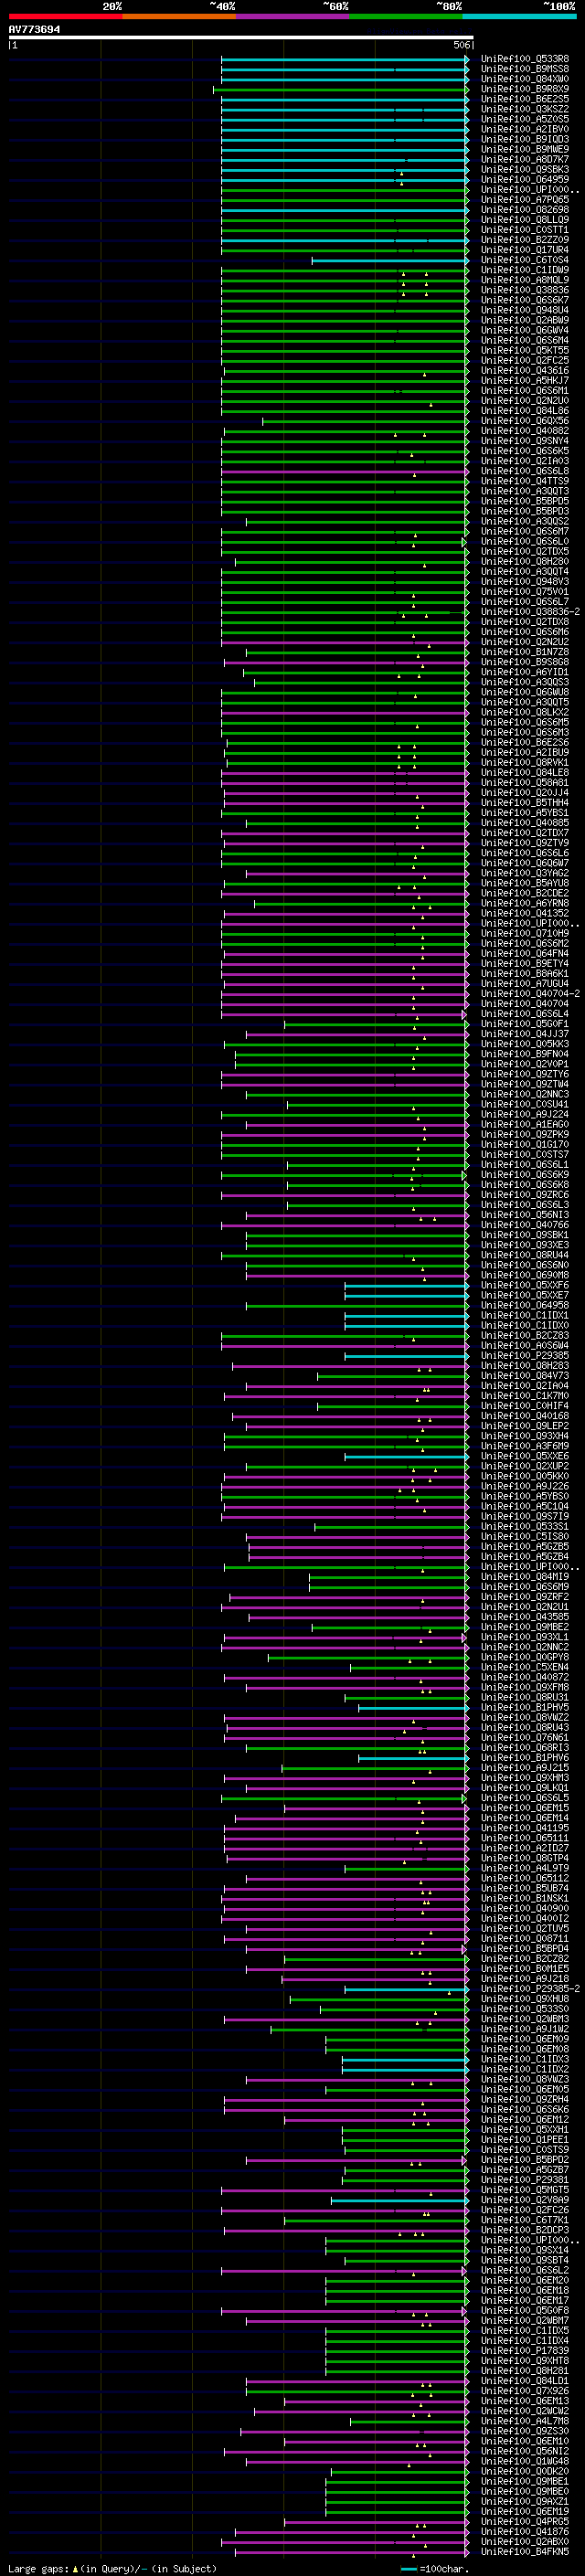Select the entry UniRef100_Q38836
The width and height of the screenshot is (585, 2576).
click(524, 290)
